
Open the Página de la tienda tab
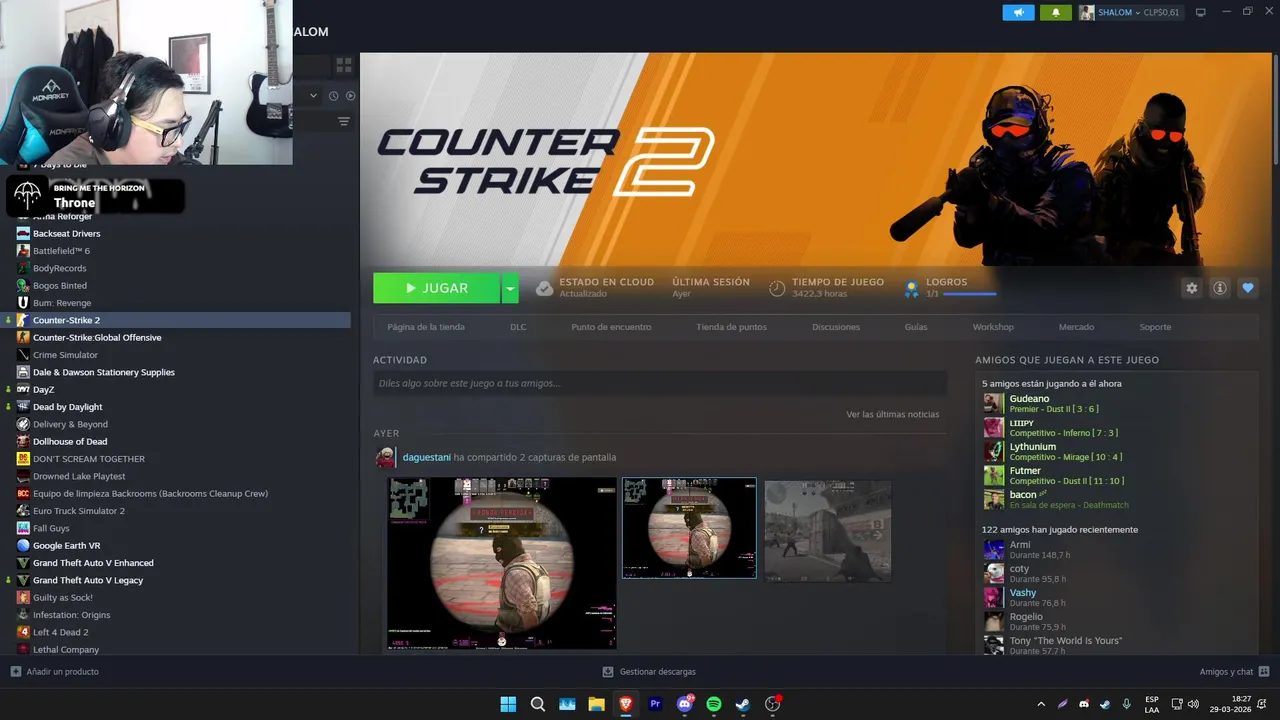point(426,327)
